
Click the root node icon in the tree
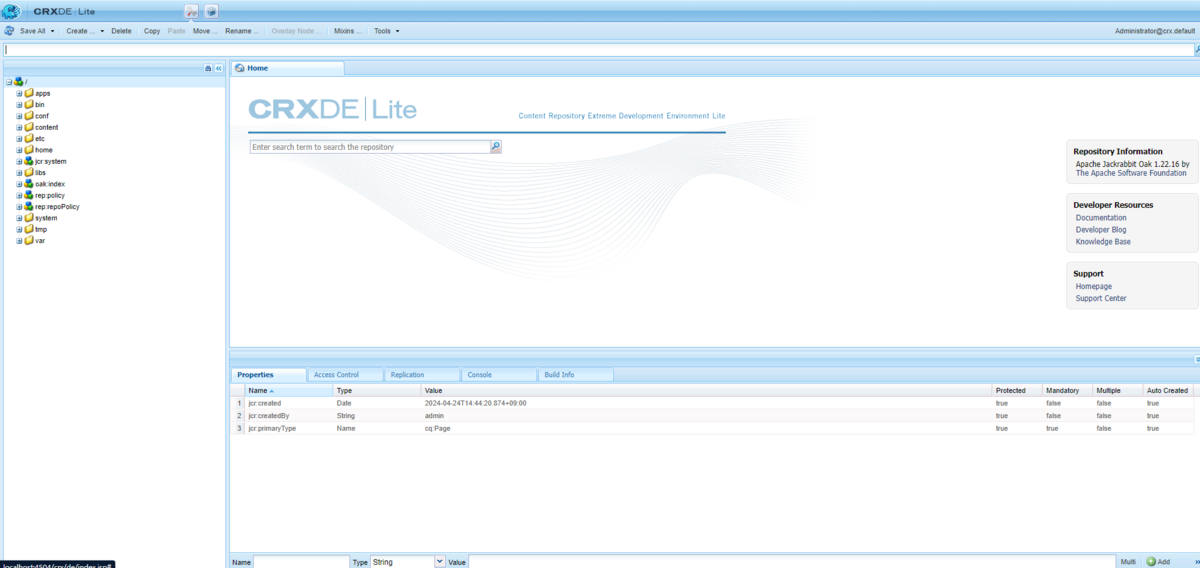click(19, 81)
